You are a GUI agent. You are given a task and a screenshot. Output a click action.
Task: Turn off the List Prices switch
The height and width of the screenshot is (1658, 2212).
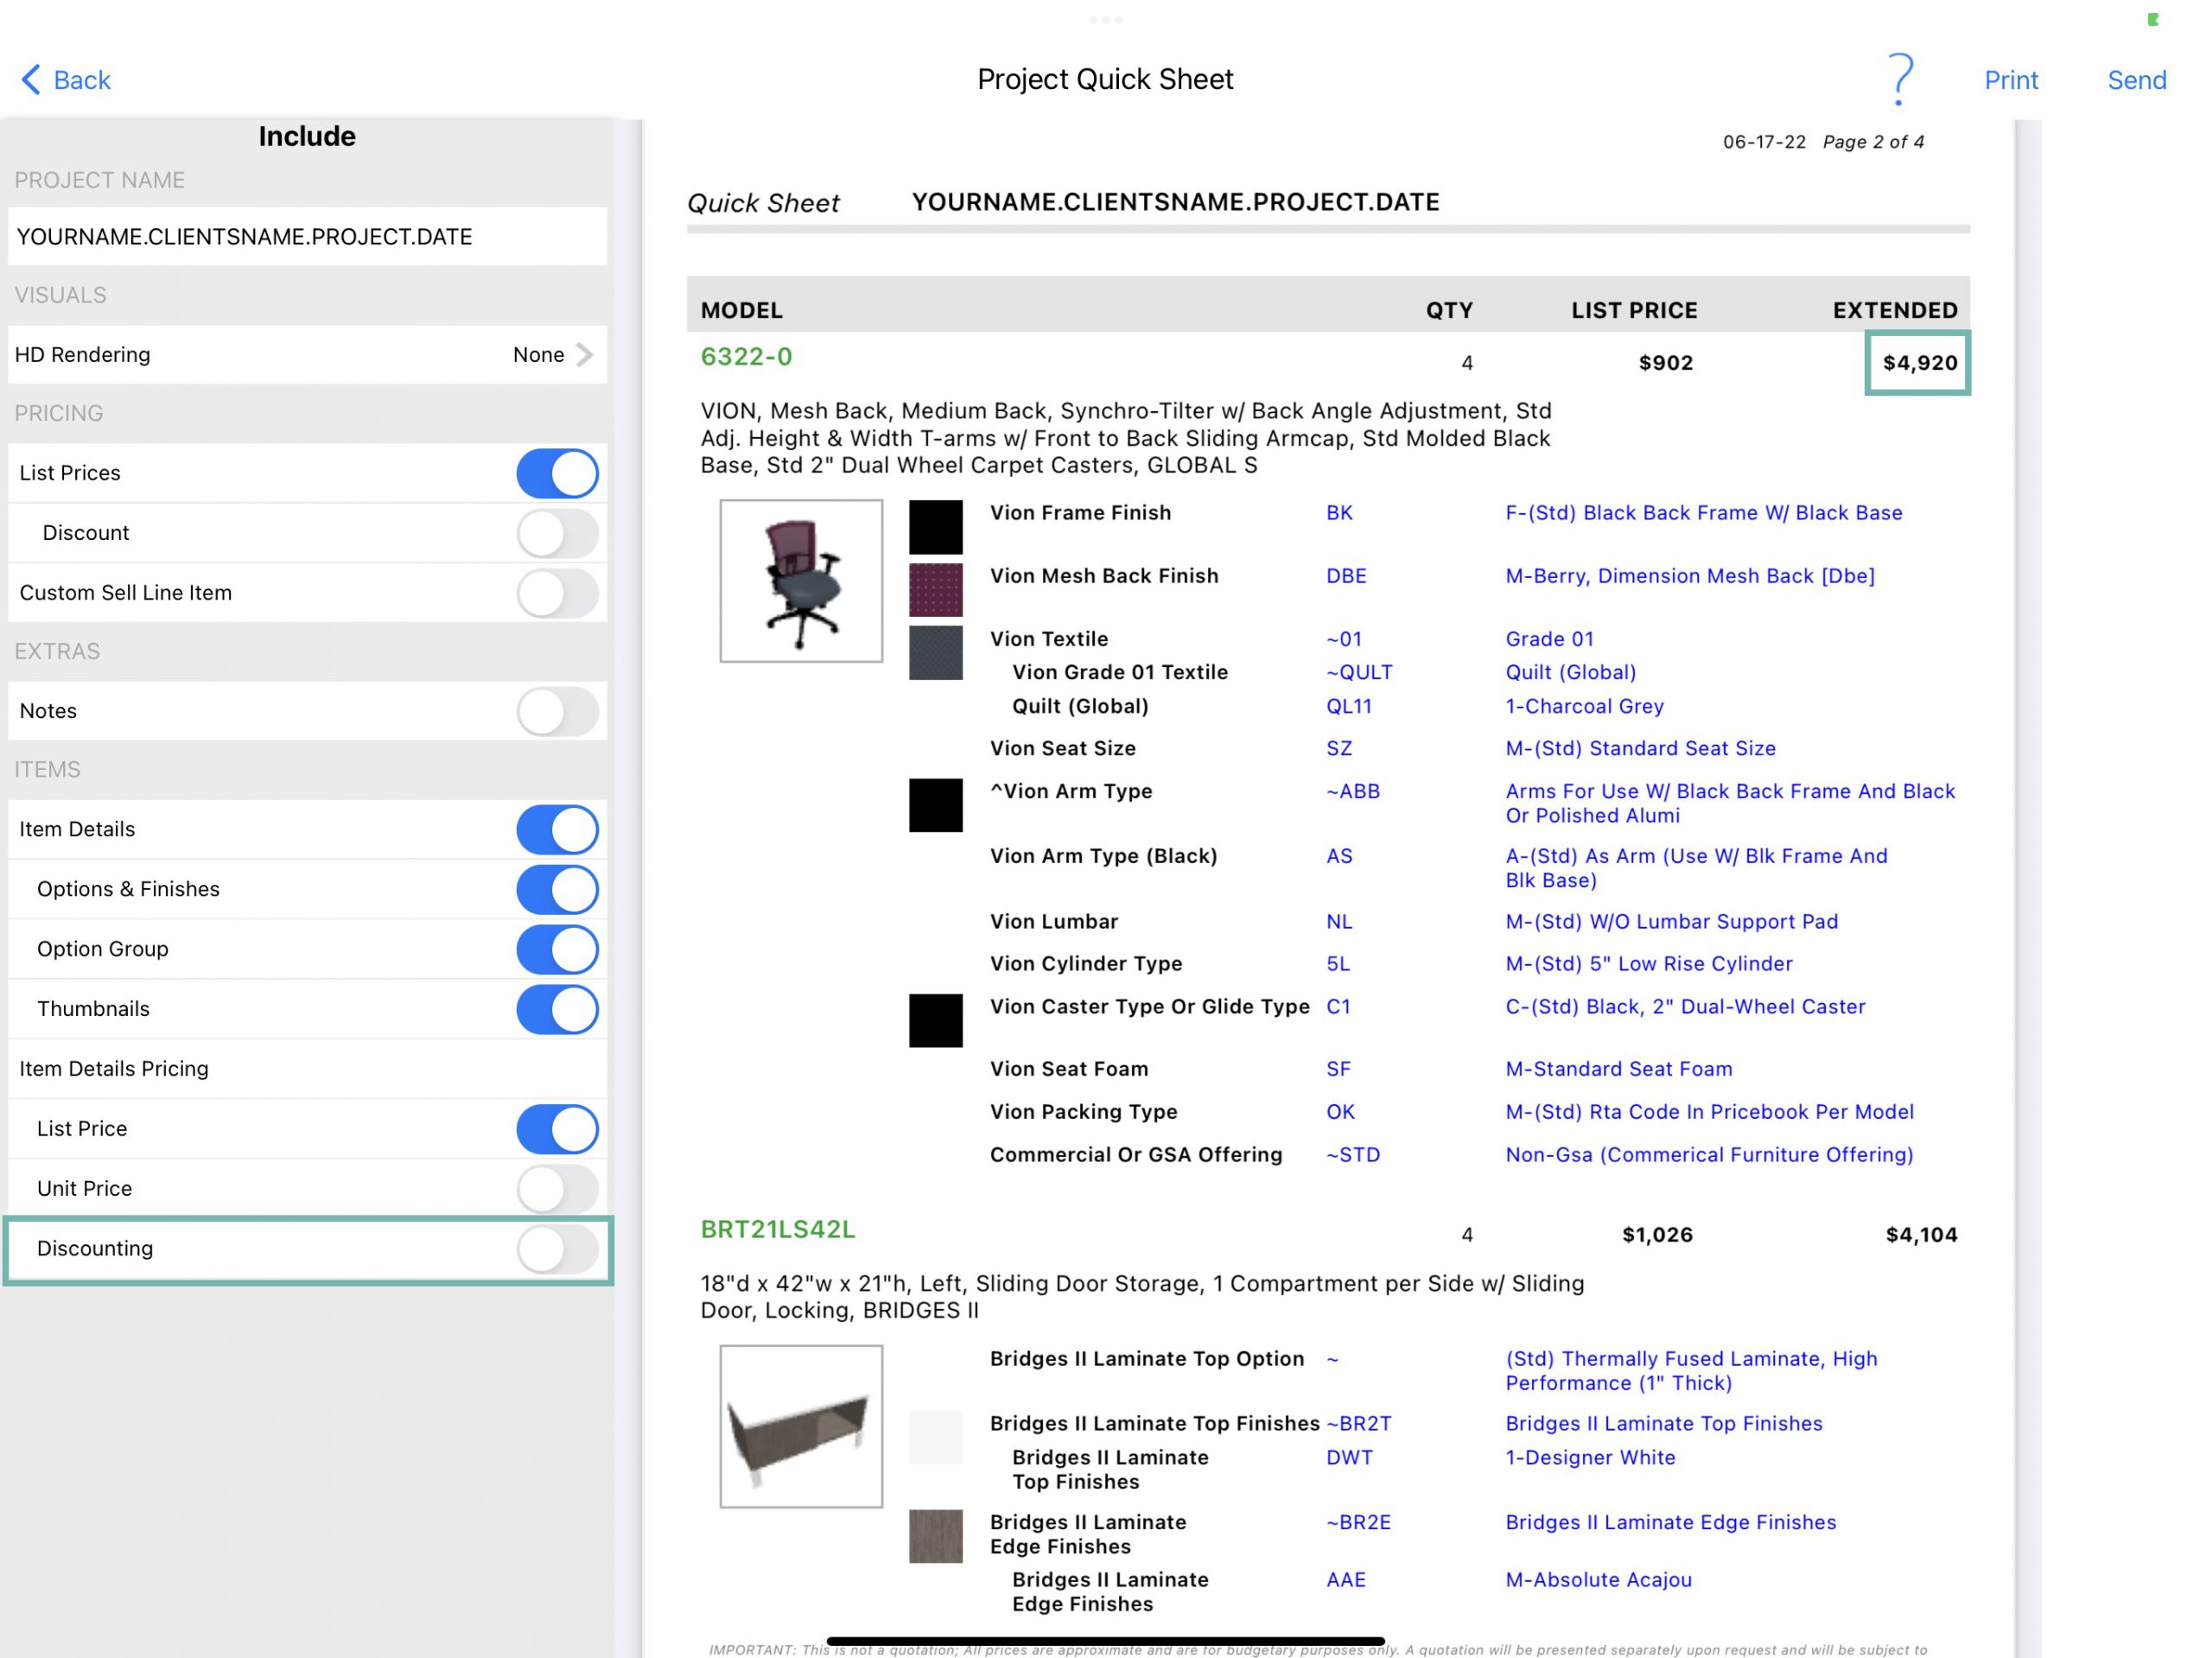(x=557, y=473)
